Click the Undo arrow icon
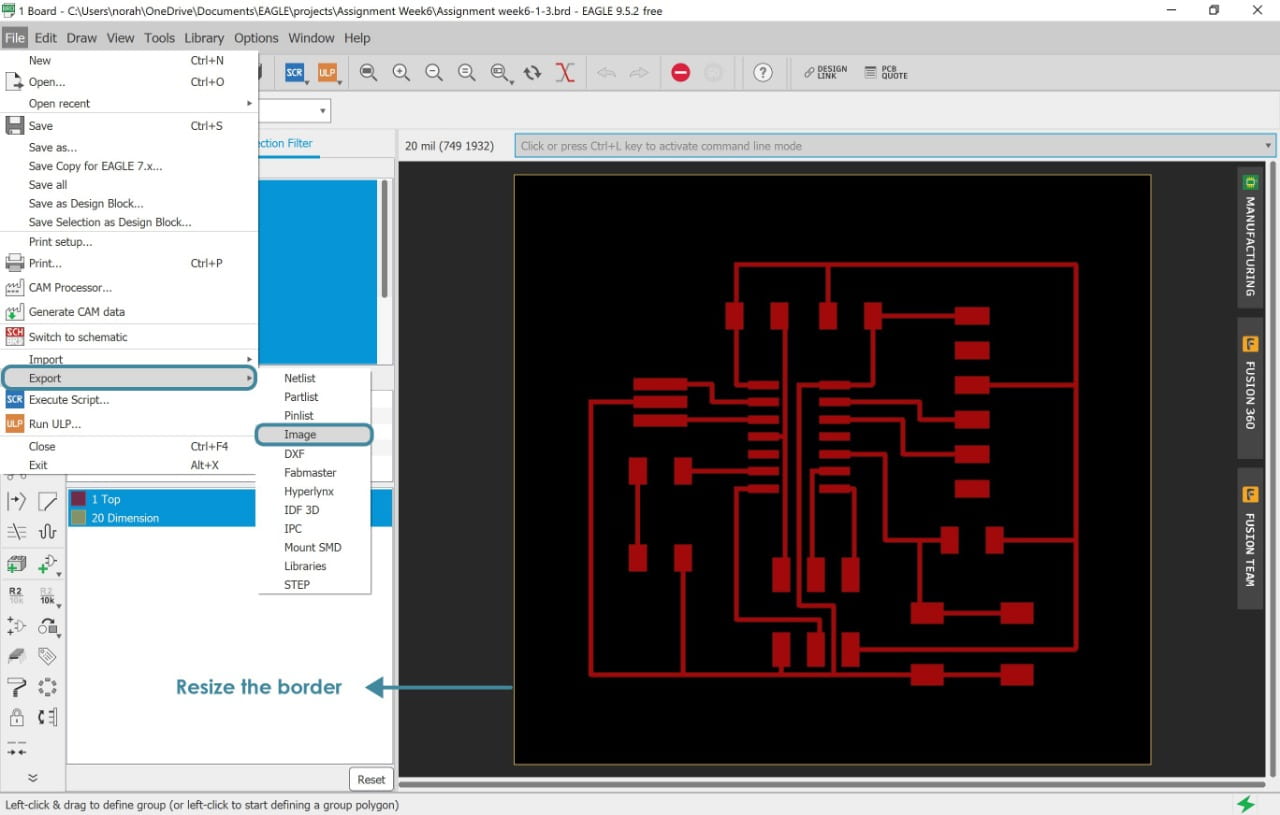Screen dimensions: 1280x815 point(606,72)
